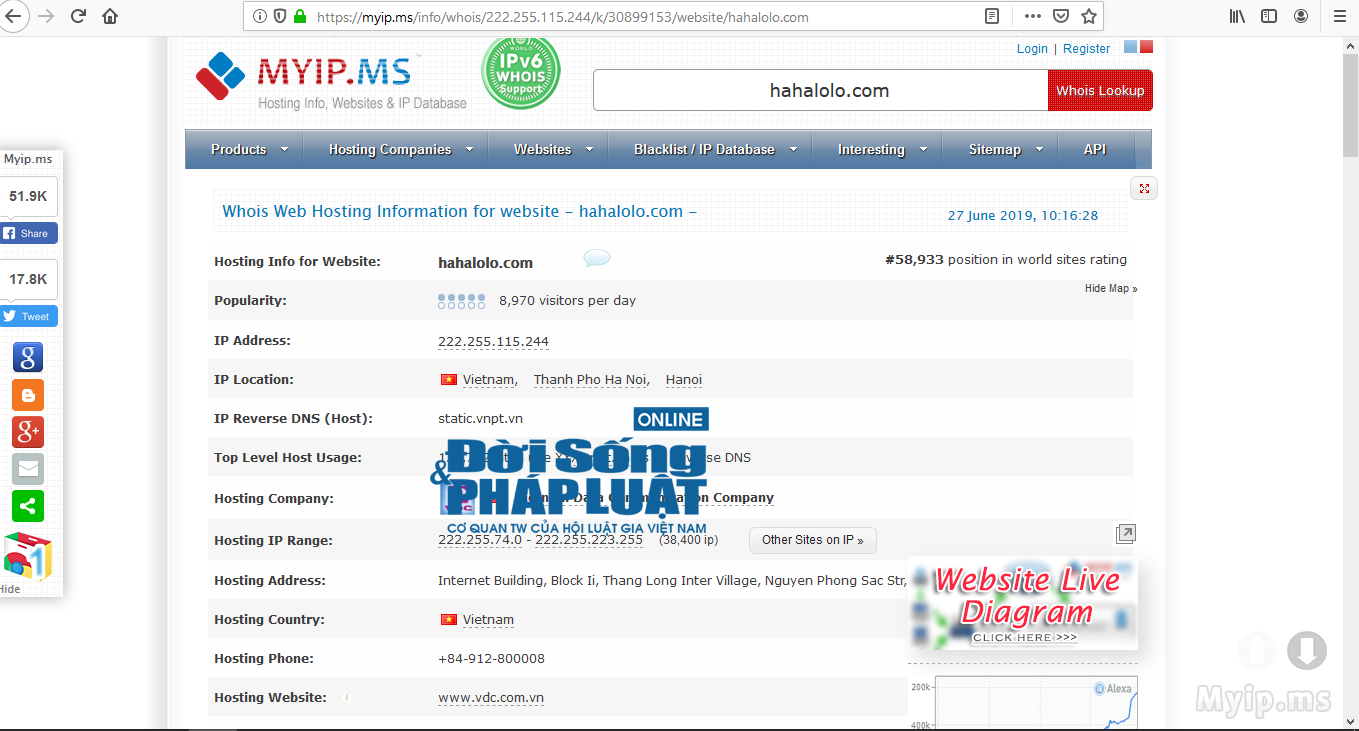Viewport: 1359px width, 731px height.
Task: Click Hide Map to collapse the map
Action: tap(1110, 288)
